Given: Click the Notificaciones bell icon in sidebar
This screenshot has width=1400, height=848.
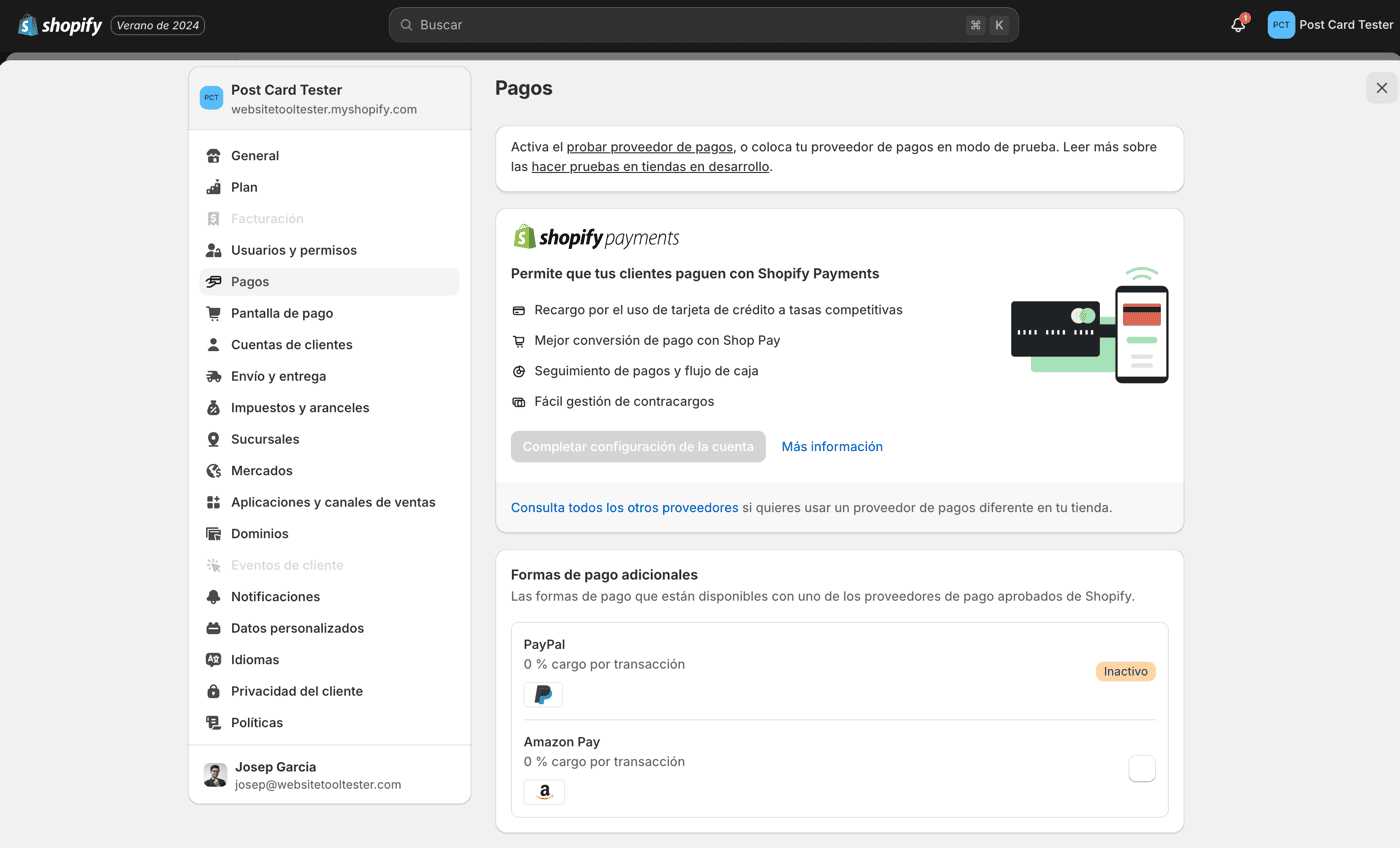Looking at the screenshot, I should [213, 597].
